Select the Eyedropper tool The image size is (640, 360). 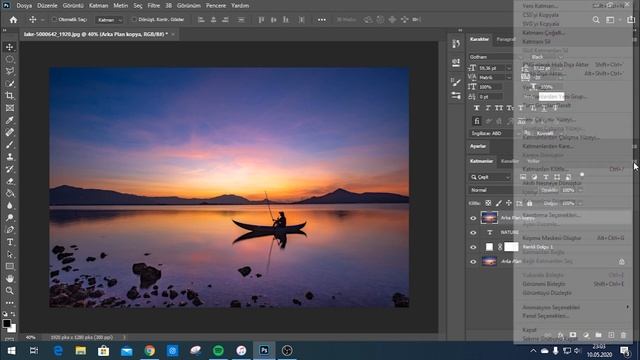coord(9,120)
